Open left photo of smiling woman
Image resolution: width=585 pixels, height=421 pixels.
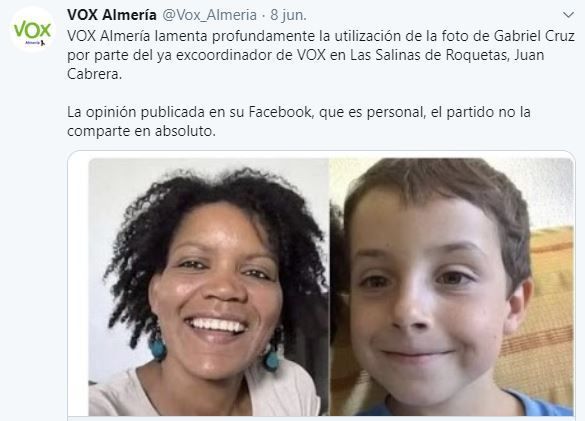click(209, 287)
